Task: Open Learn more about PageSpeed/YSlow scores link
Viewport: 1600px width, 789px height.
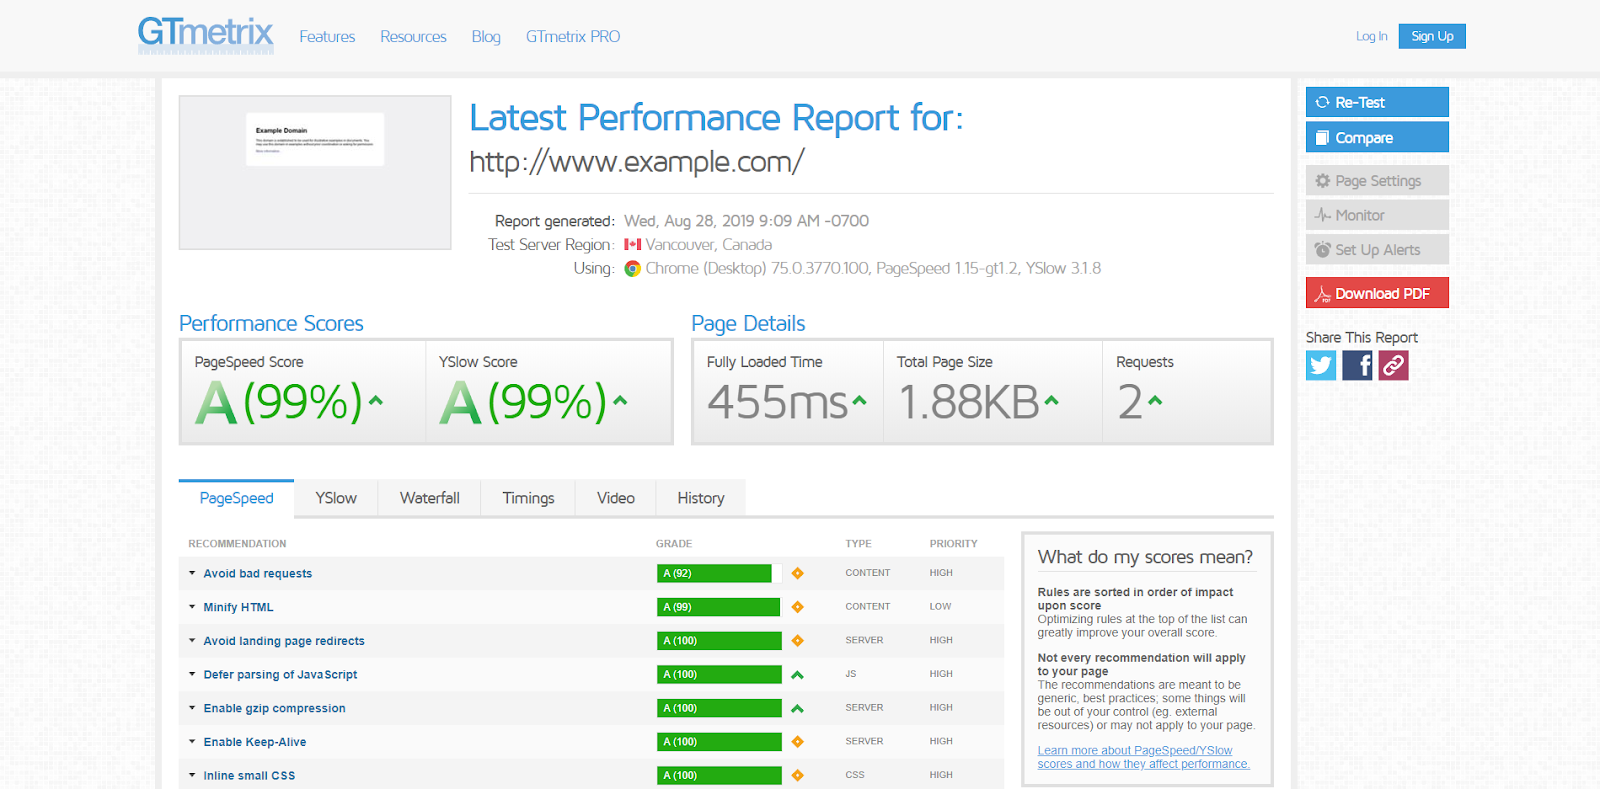Action: tap(1143, 757)
